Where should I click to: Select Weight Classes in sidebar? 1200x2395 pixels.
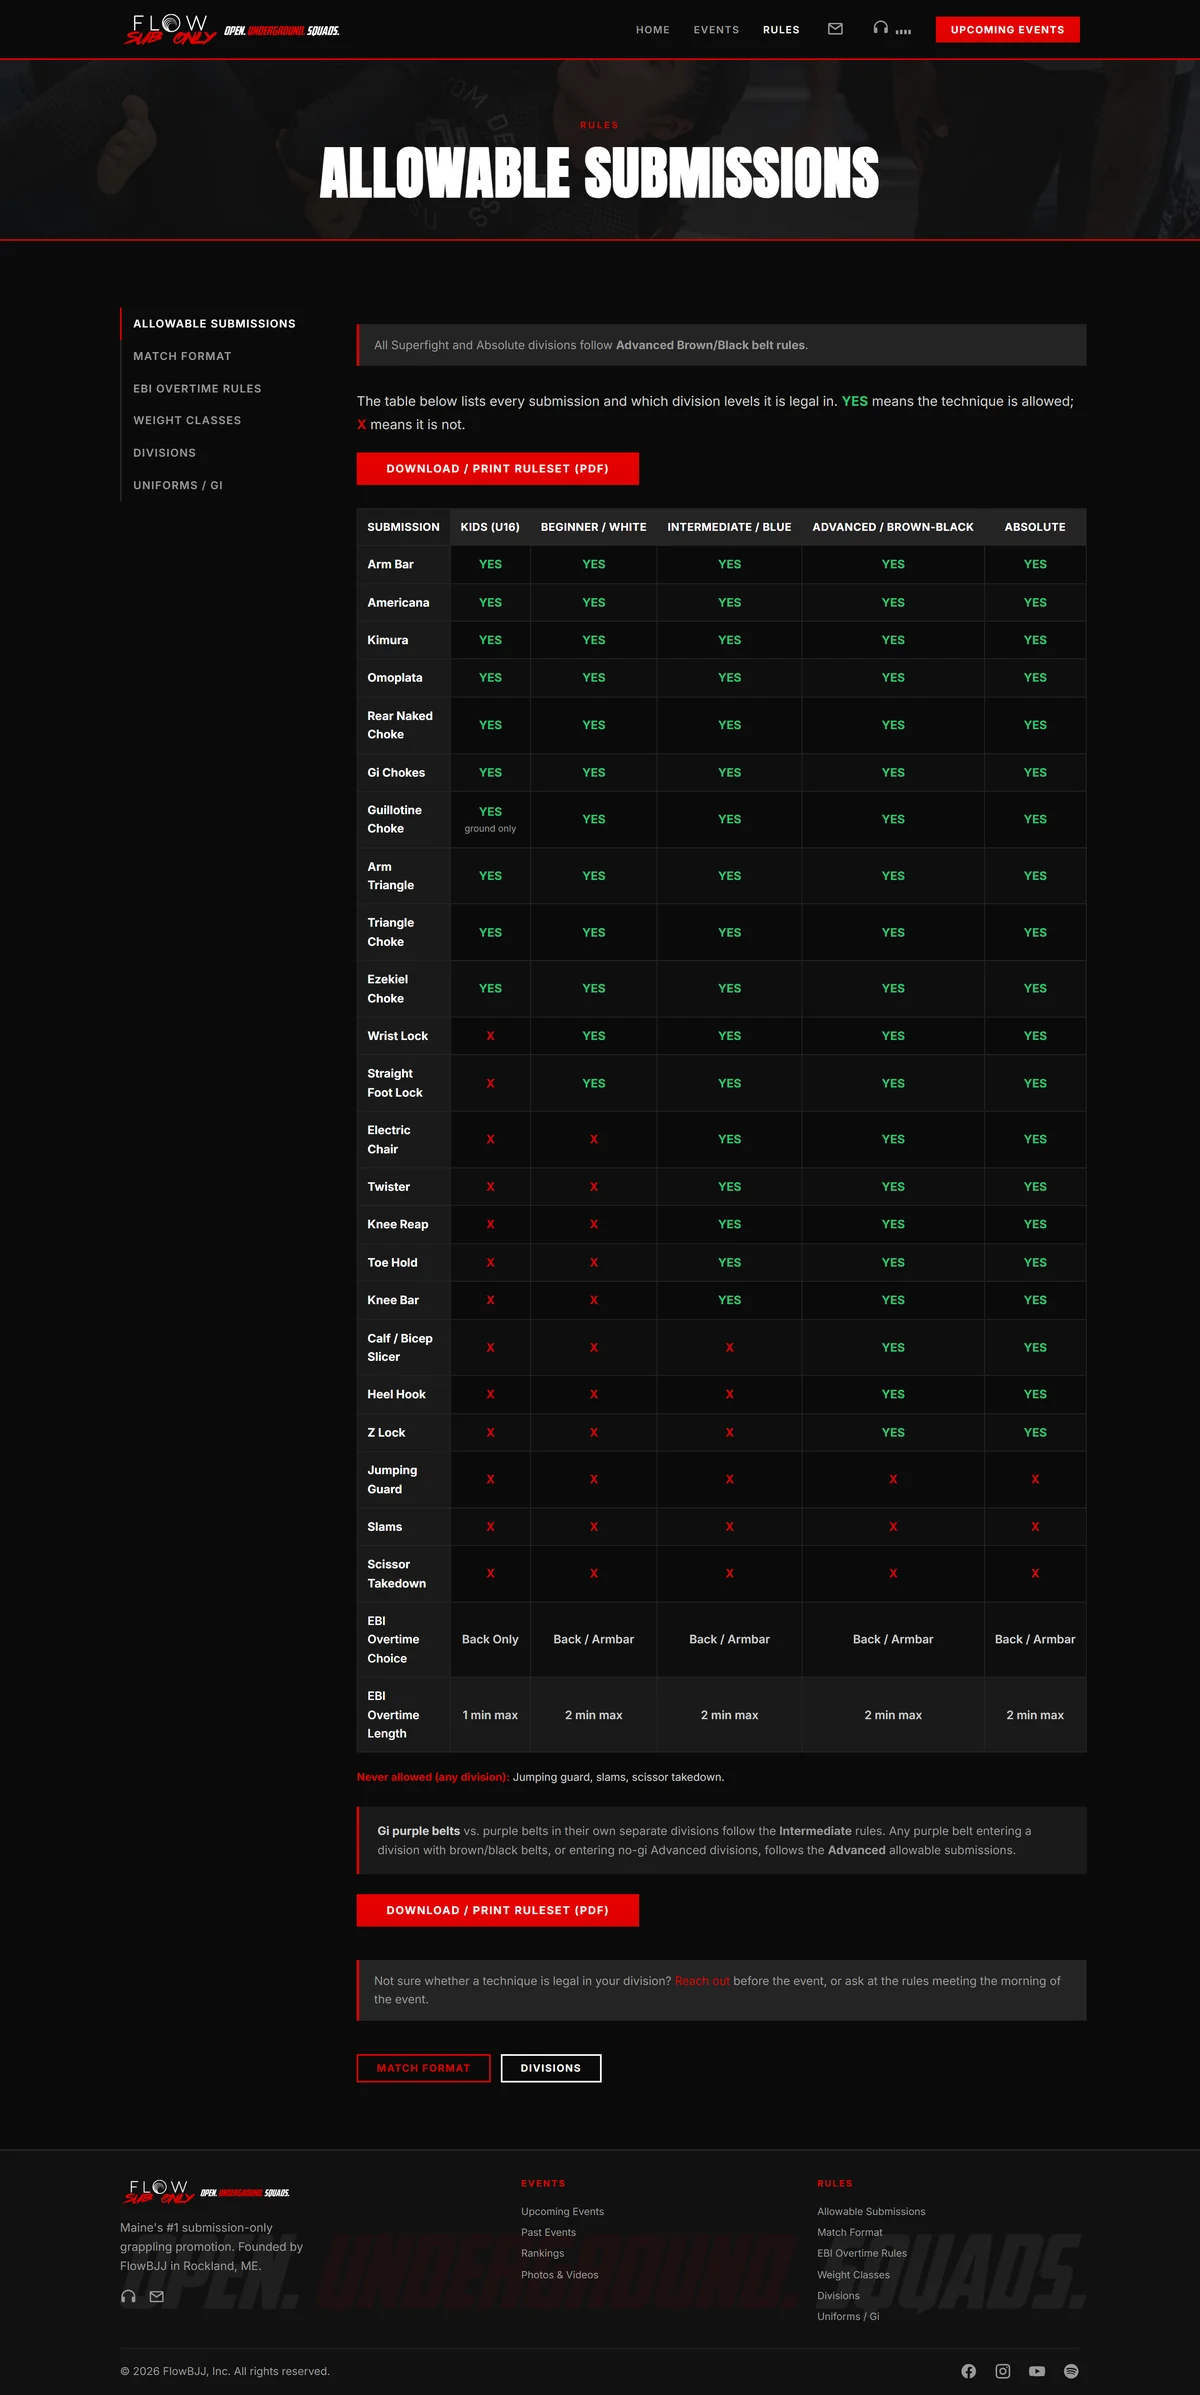point(187,420)
